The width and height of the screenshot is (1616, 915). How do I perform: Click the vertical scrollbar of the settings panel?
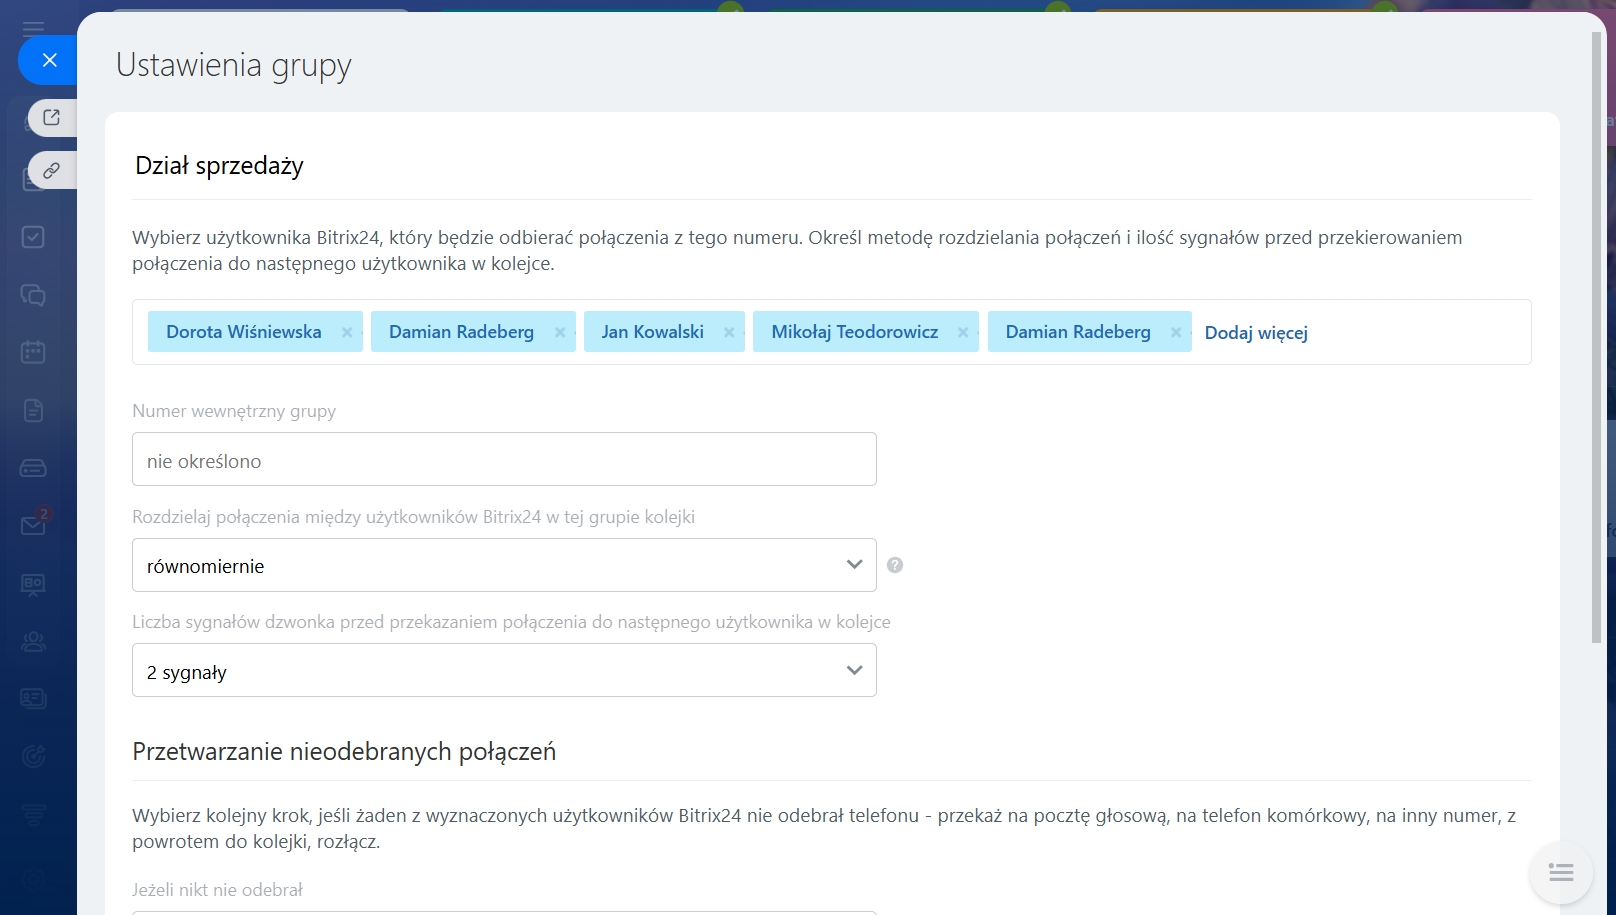(1596, 340)
